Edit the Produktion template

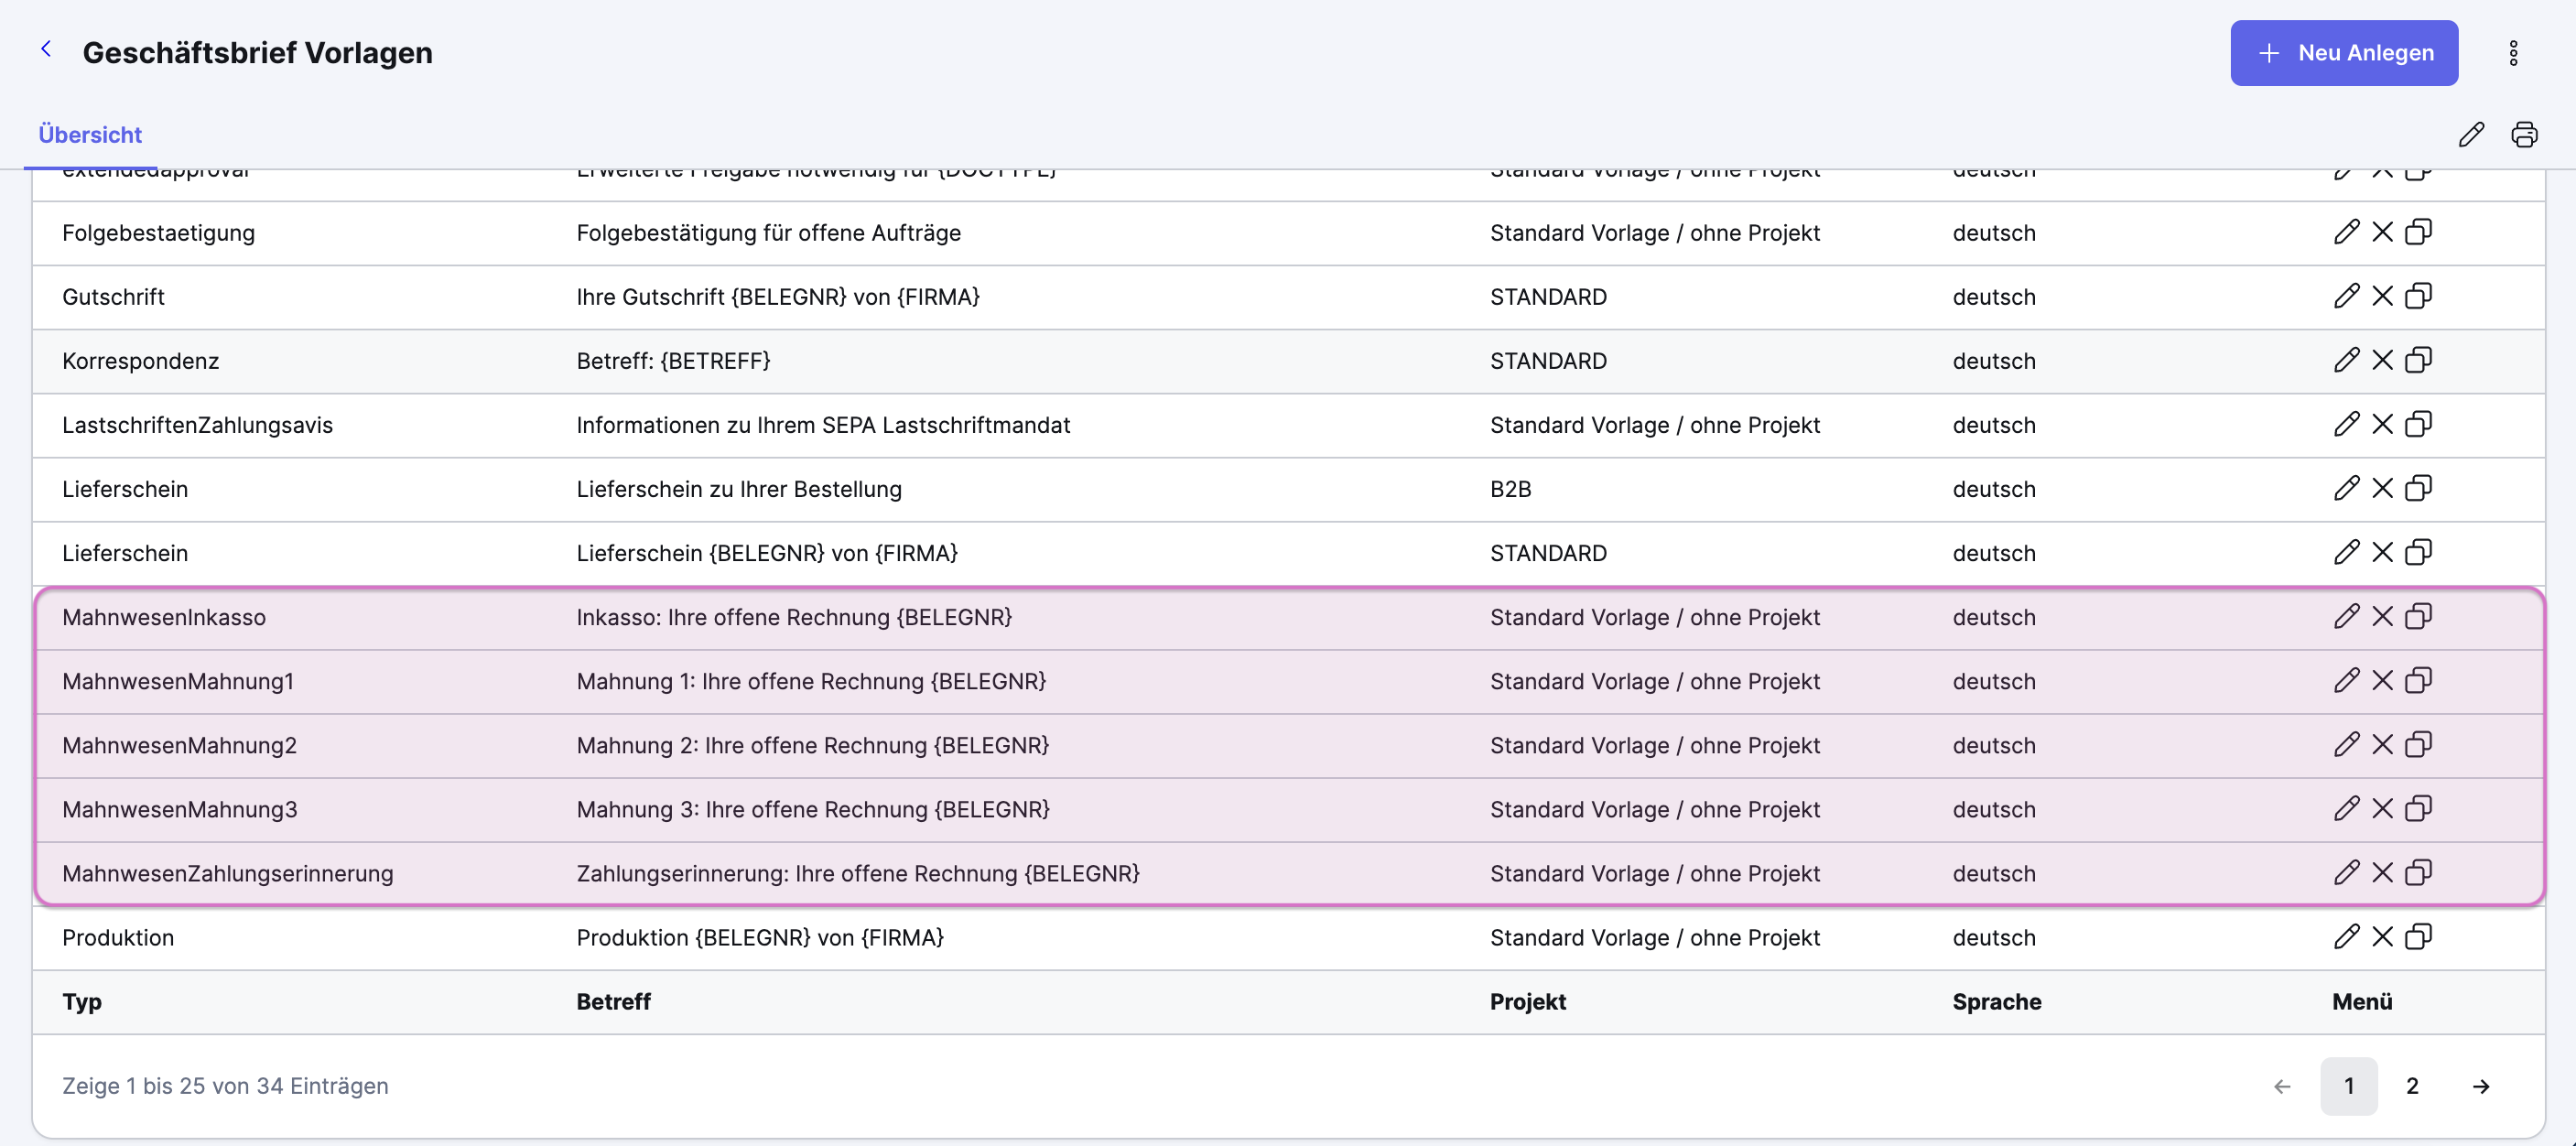click(2346, 936)
